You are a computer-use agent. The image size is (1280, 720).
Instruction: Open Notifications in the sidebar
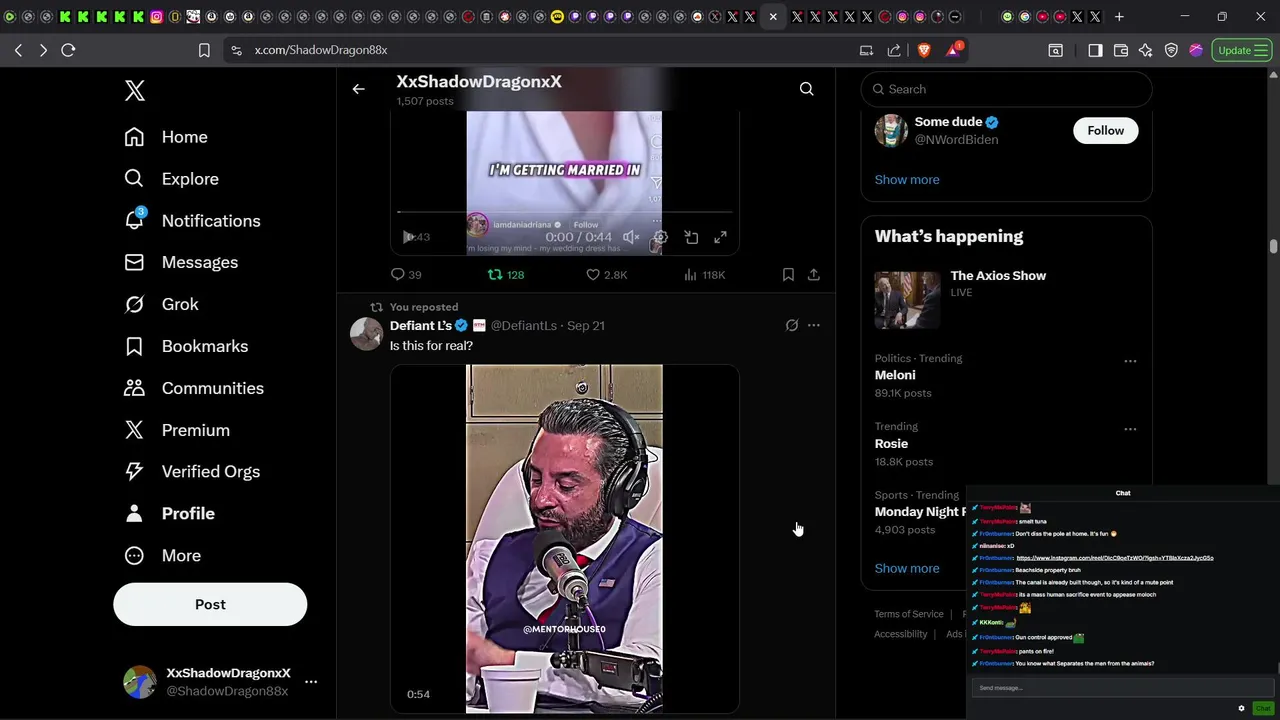pyautogui.click(x=192, y=221)
